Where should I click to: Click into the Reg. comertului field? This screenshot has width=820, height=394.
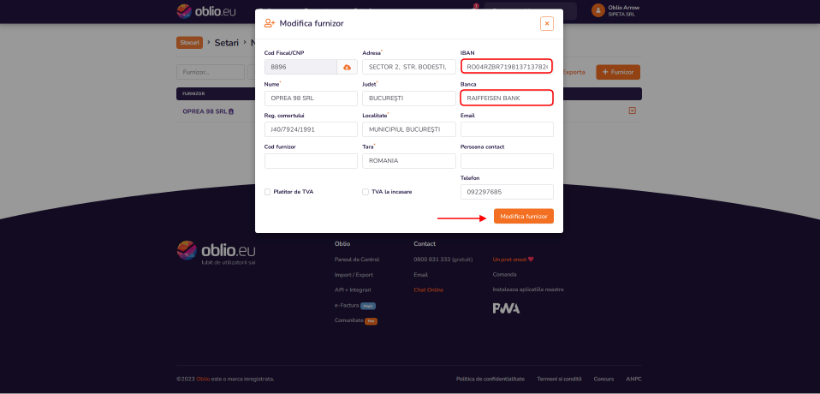point(311,129)
